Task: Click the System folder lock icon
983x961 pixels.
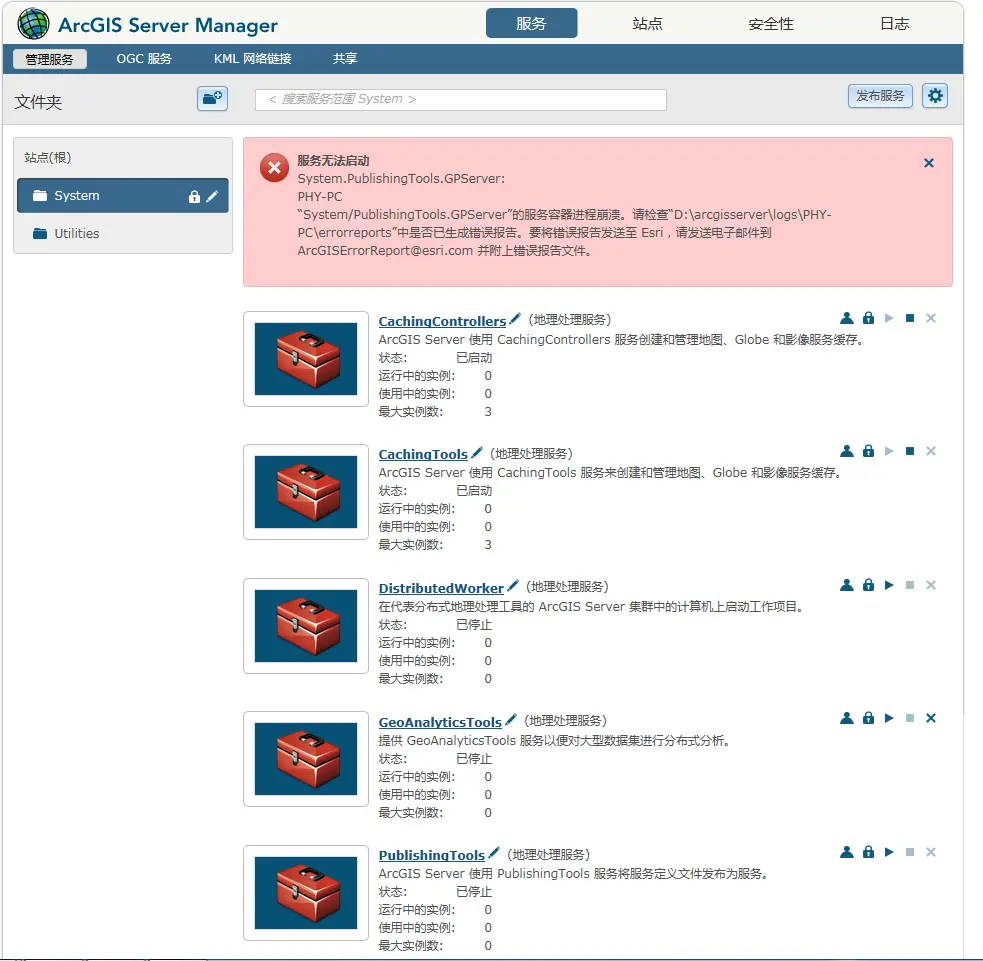Action: point(194,196)
